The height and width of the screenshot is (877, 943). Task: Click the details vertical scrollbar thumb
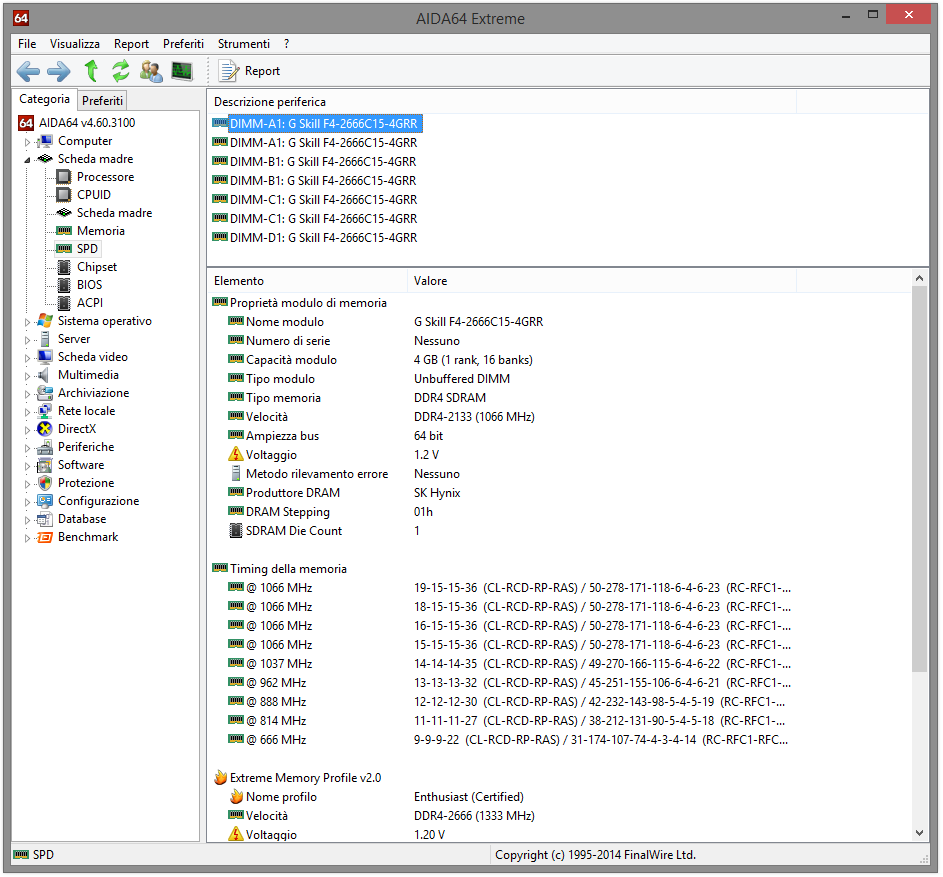919,479
